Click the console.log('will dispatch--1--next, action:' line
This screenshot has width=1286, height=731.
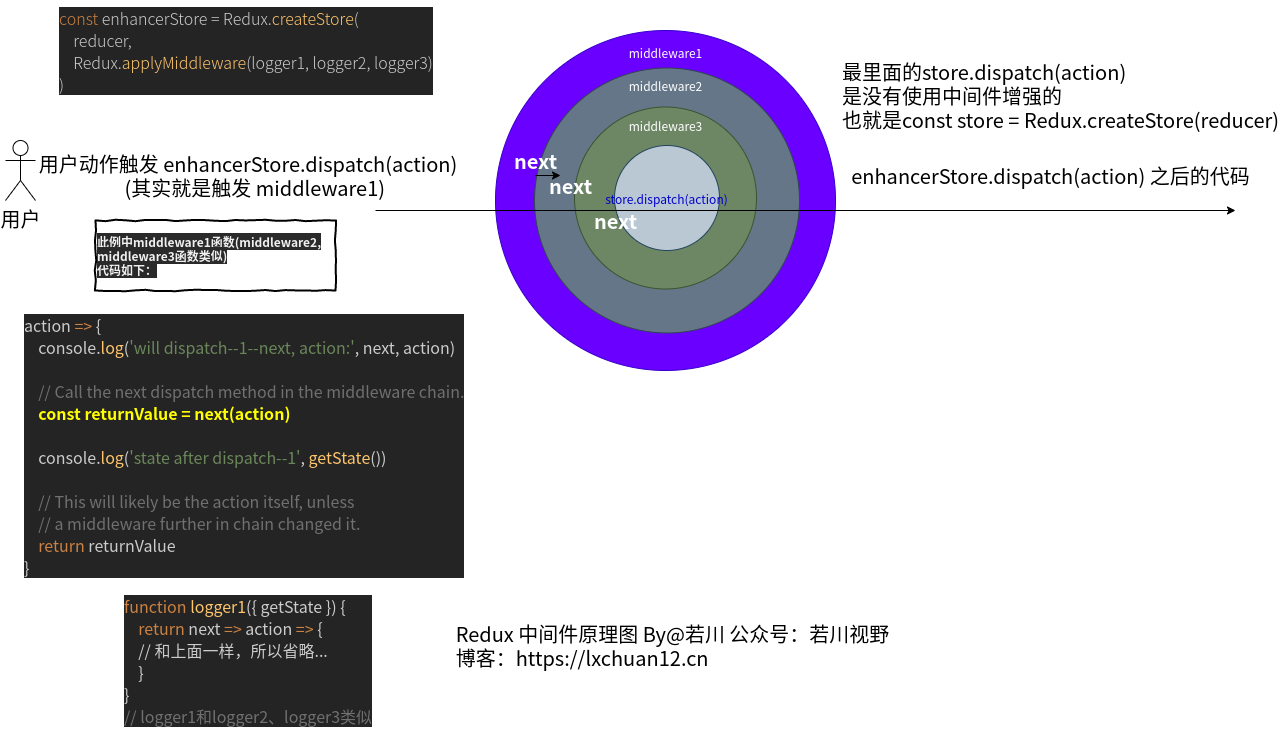pyautogui.click(x=246, y=348)
